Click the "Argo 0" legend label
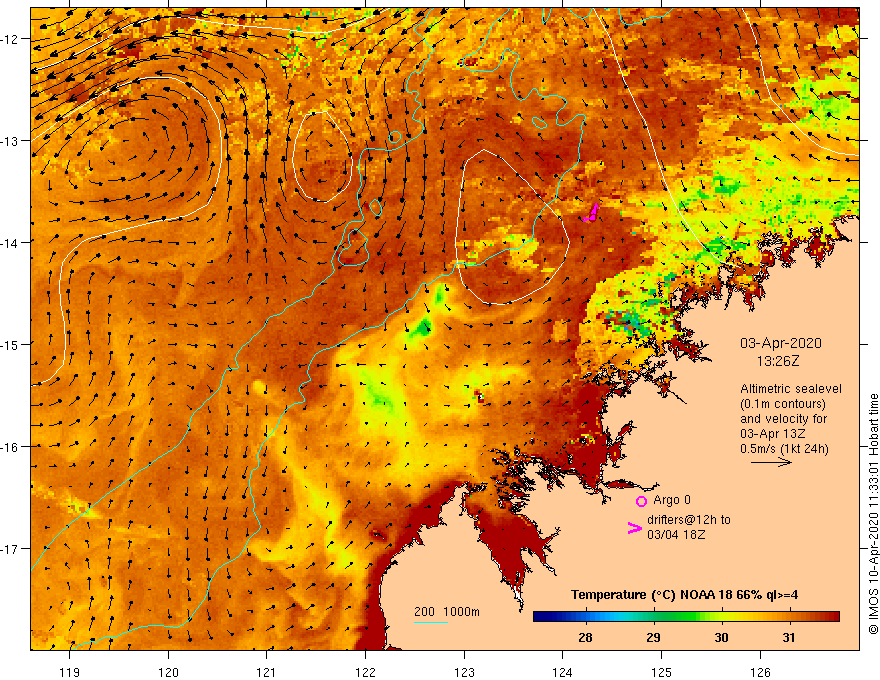 (672, 500)
